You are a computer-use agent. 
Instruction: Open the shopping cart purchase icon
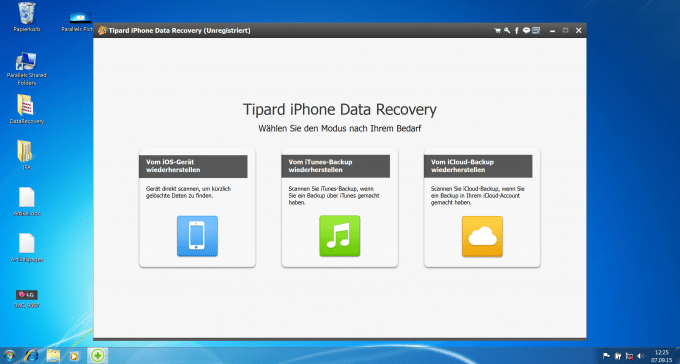(497, 30)
